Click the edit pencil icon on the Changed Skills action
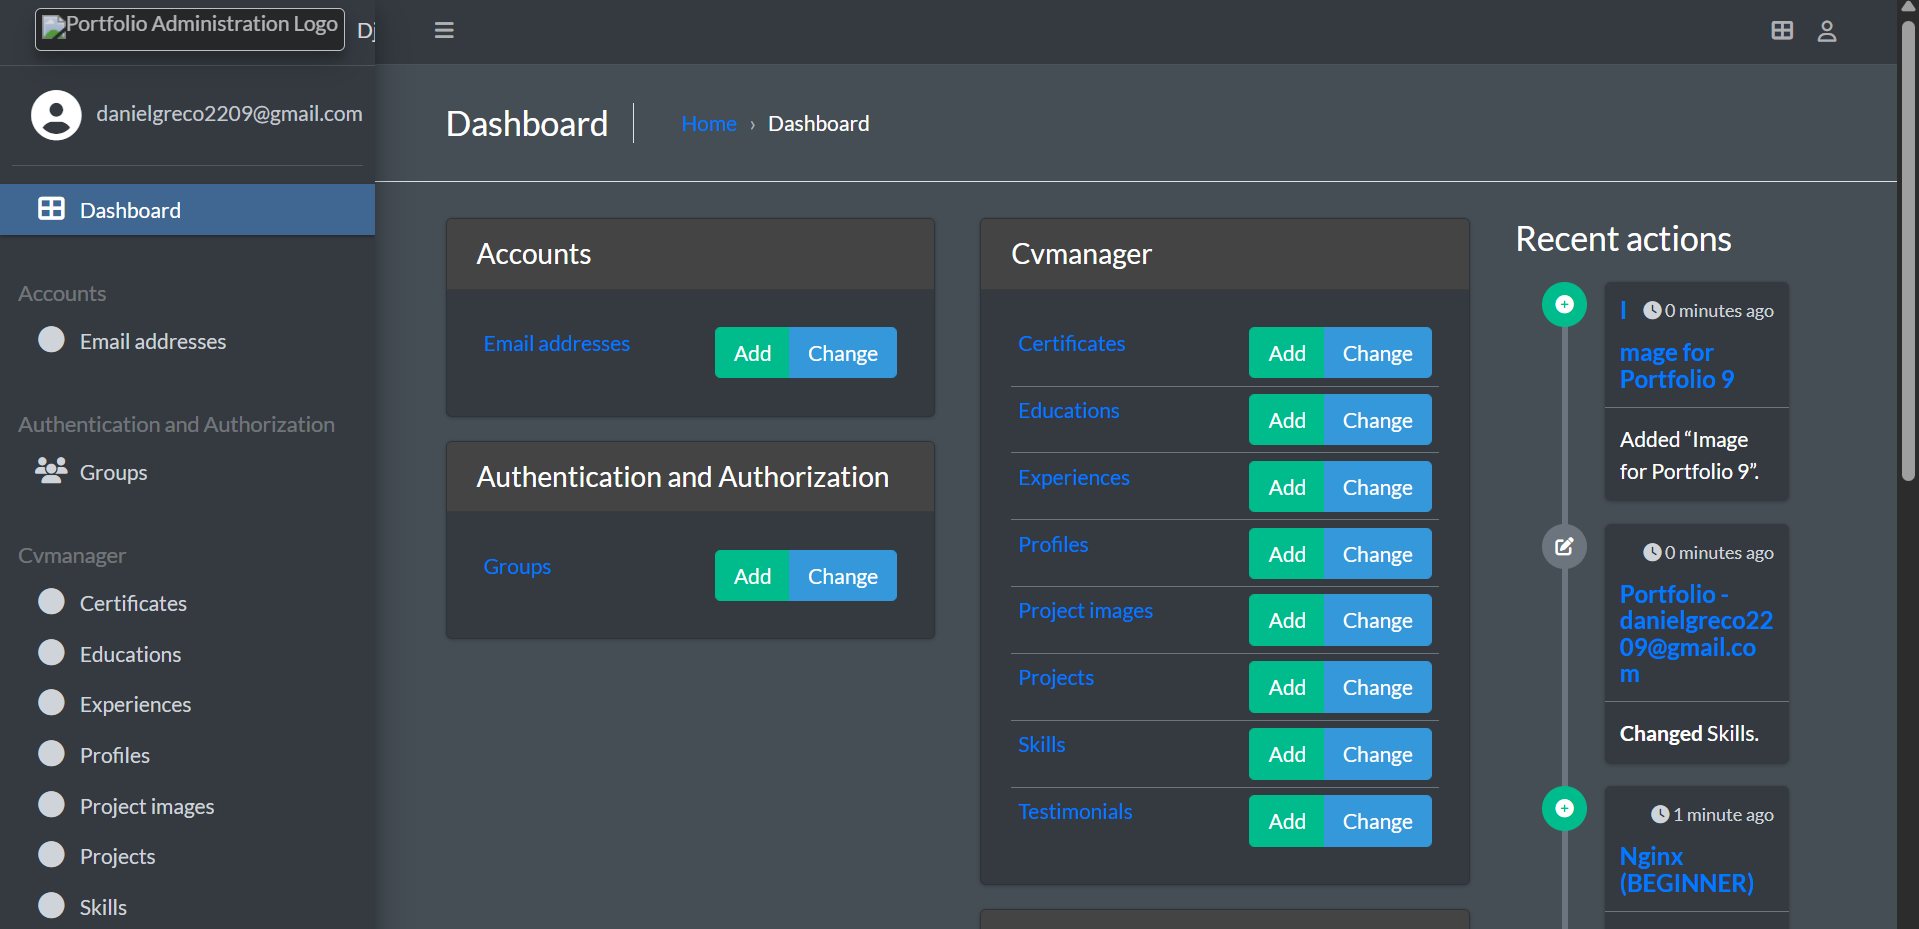 pyautogui.click(x=1564, y=546)
